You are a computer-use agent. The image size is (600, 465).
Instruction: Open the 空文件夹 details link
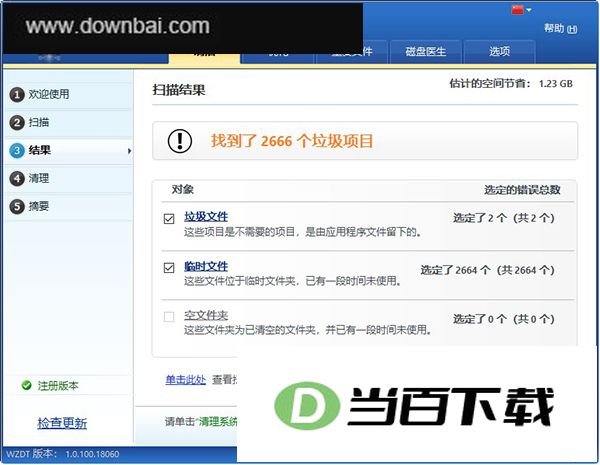click(x=206, y=315)
